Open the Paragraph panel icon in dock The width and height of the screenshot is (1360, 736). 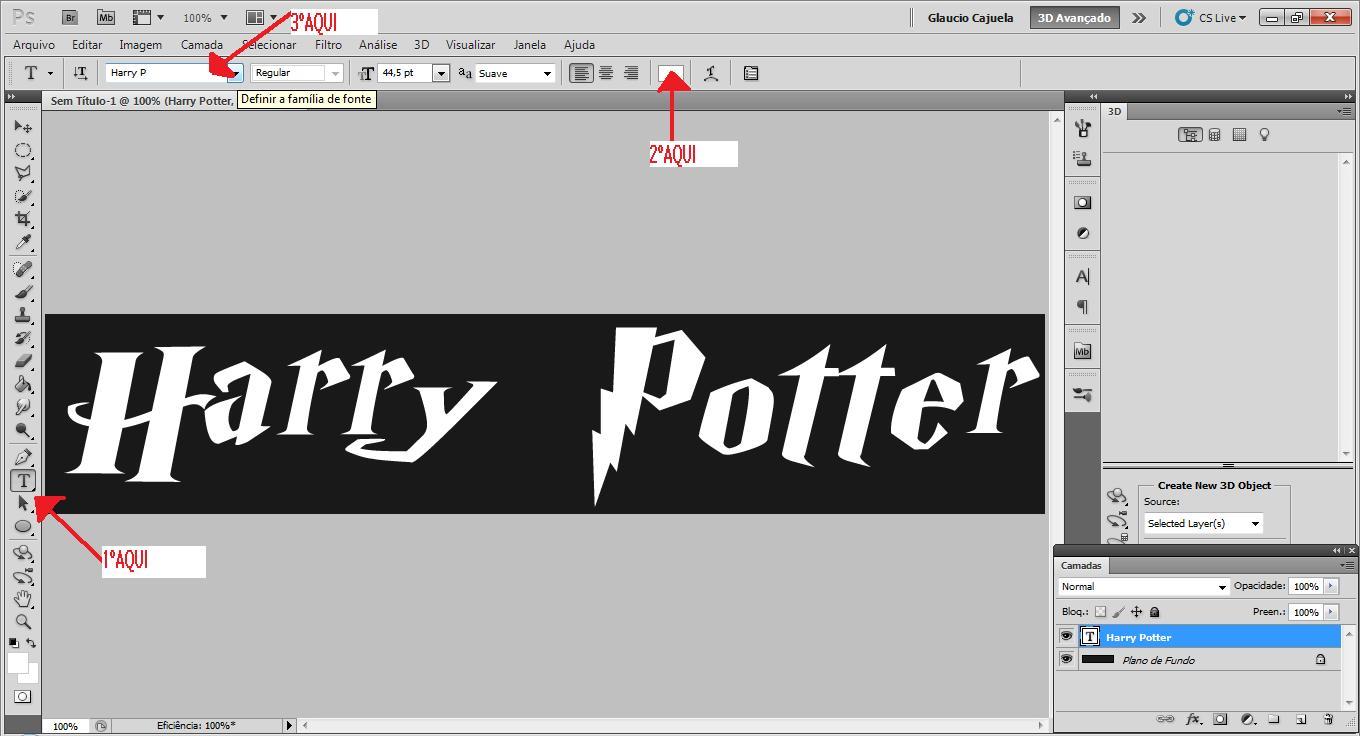1082,307
